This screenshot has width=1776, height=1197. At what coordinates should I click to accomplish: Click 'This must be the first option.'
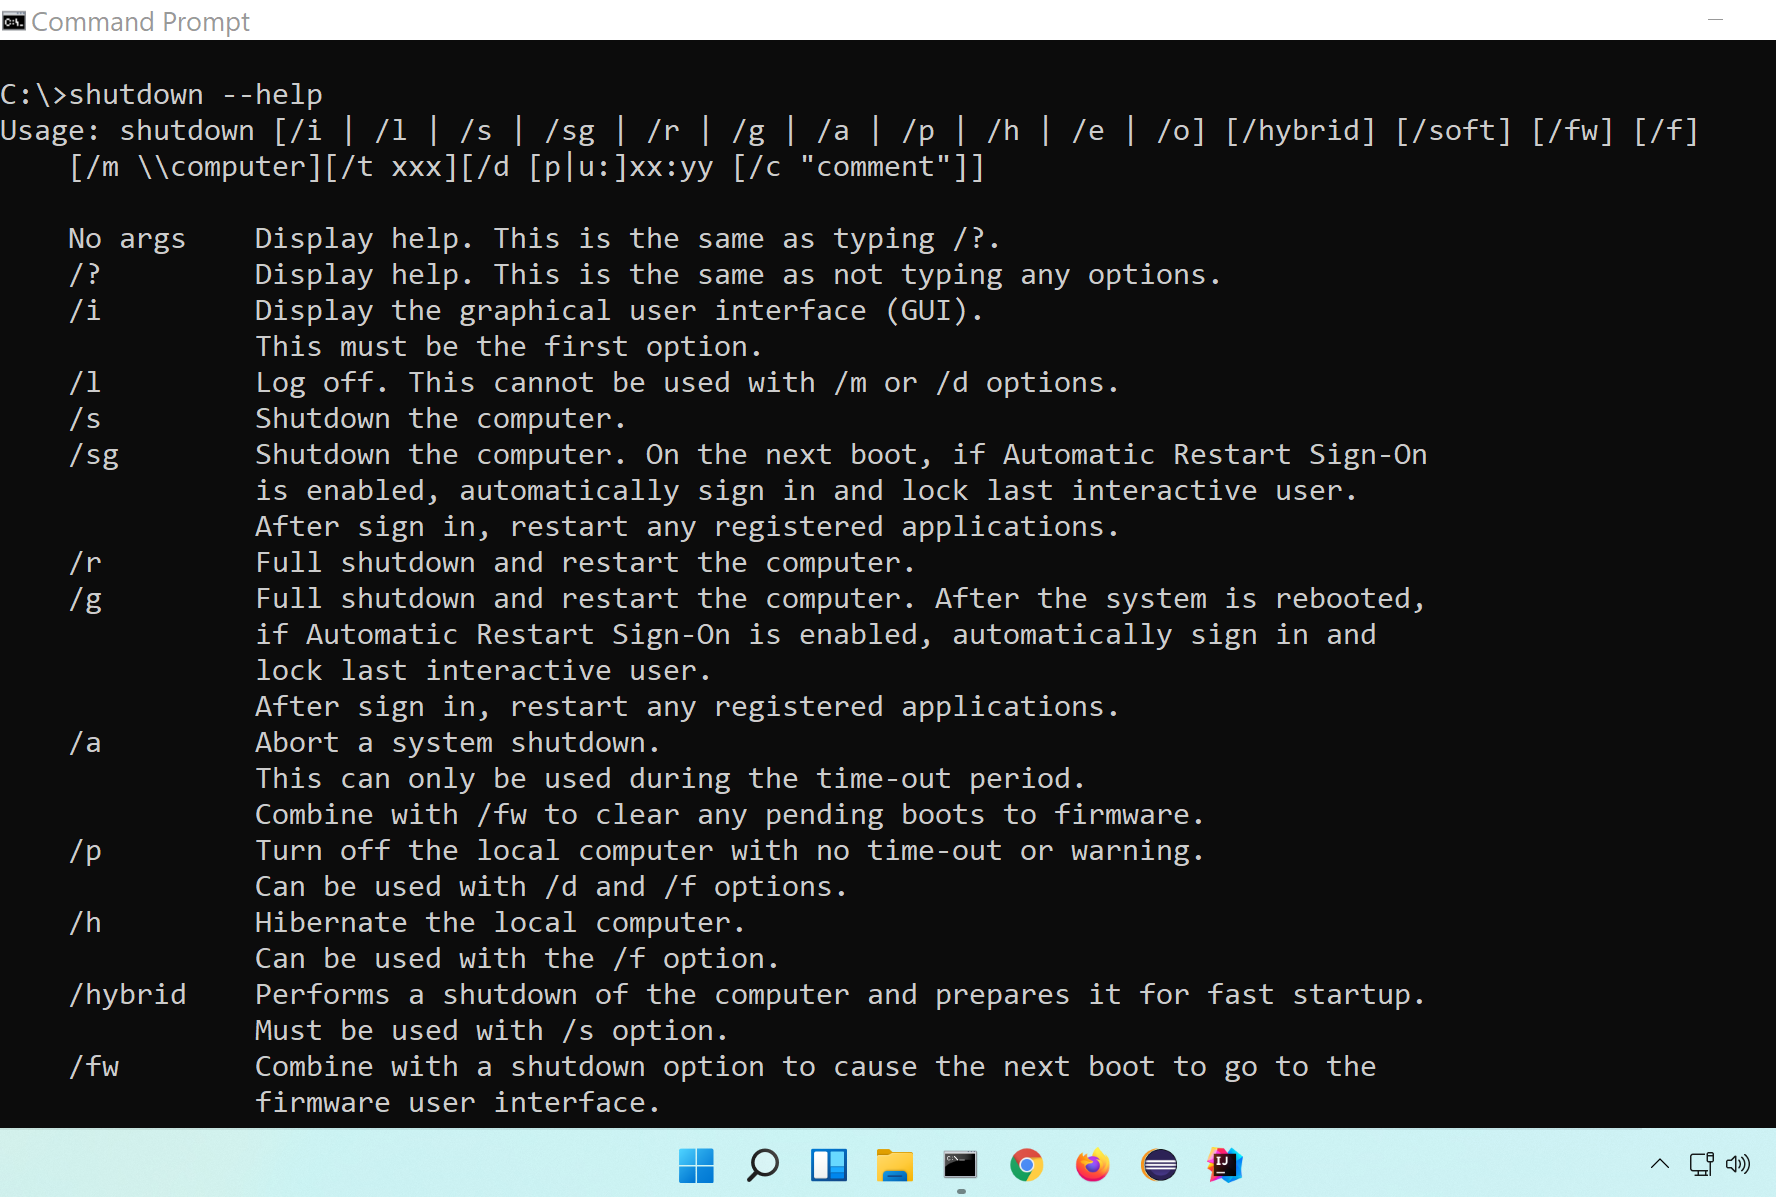point(508,346)
